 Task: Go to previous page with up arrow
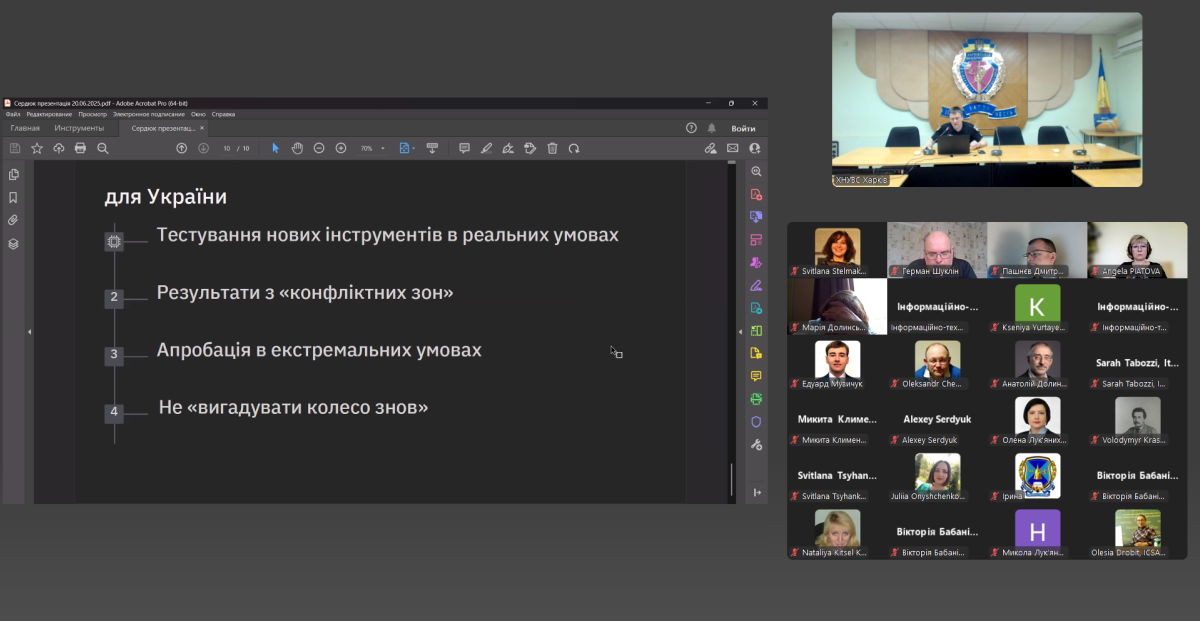pos(181,148)
